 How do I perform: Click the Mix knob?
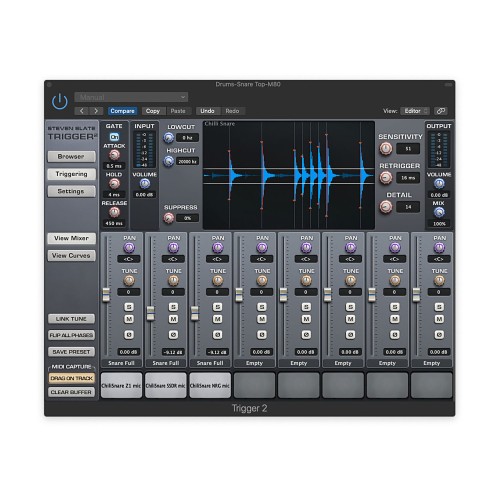point(439,212)
